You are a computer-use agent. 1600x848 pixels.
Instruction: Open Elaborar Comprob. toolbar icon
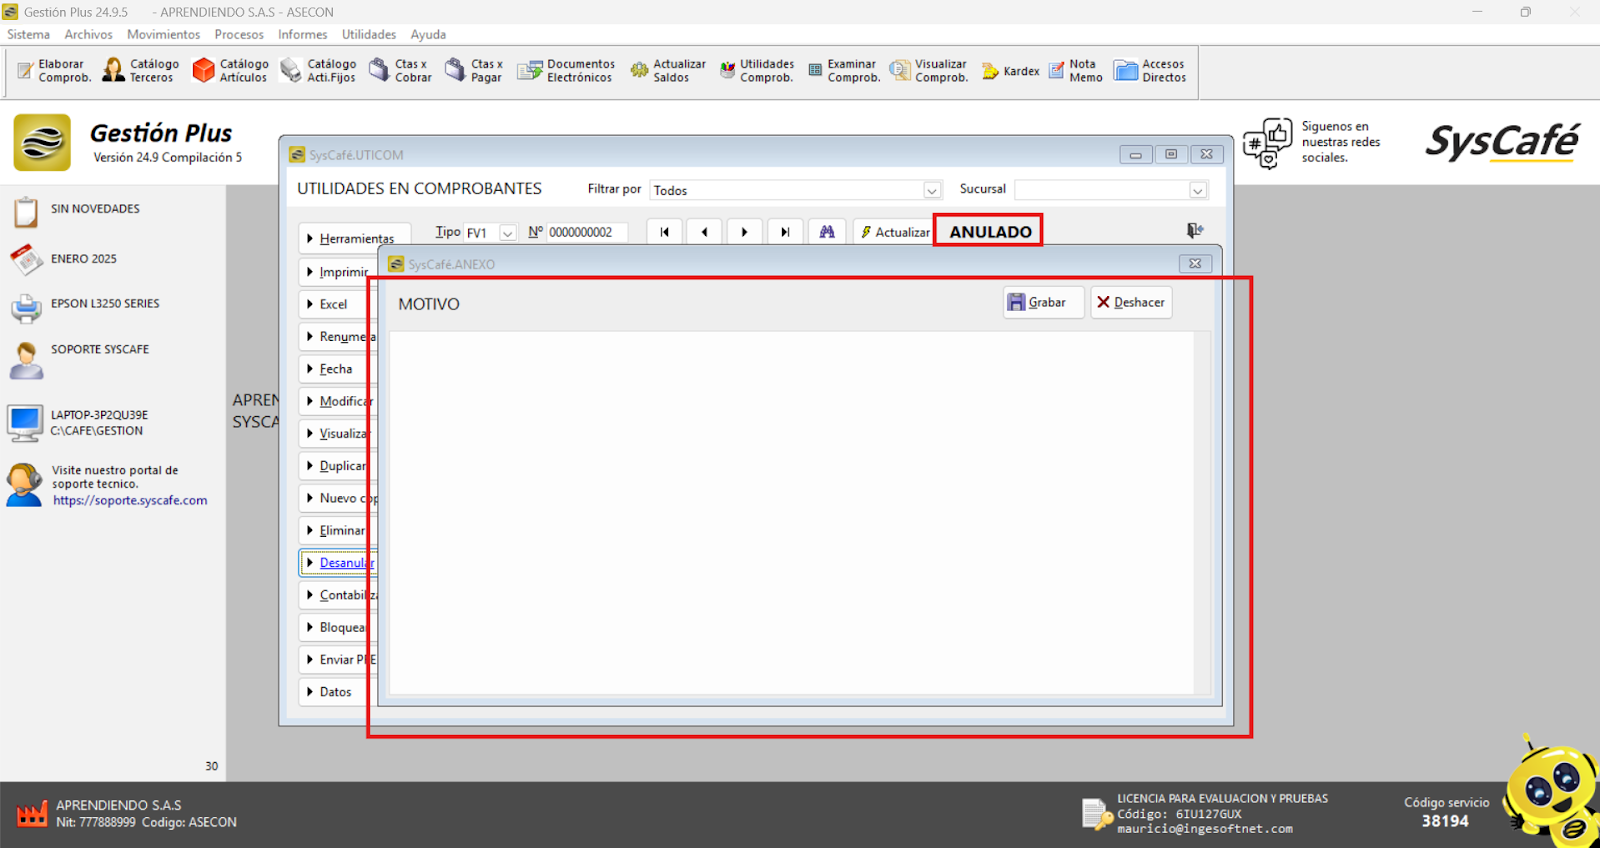pyautogui.click(x=54, y=71)
